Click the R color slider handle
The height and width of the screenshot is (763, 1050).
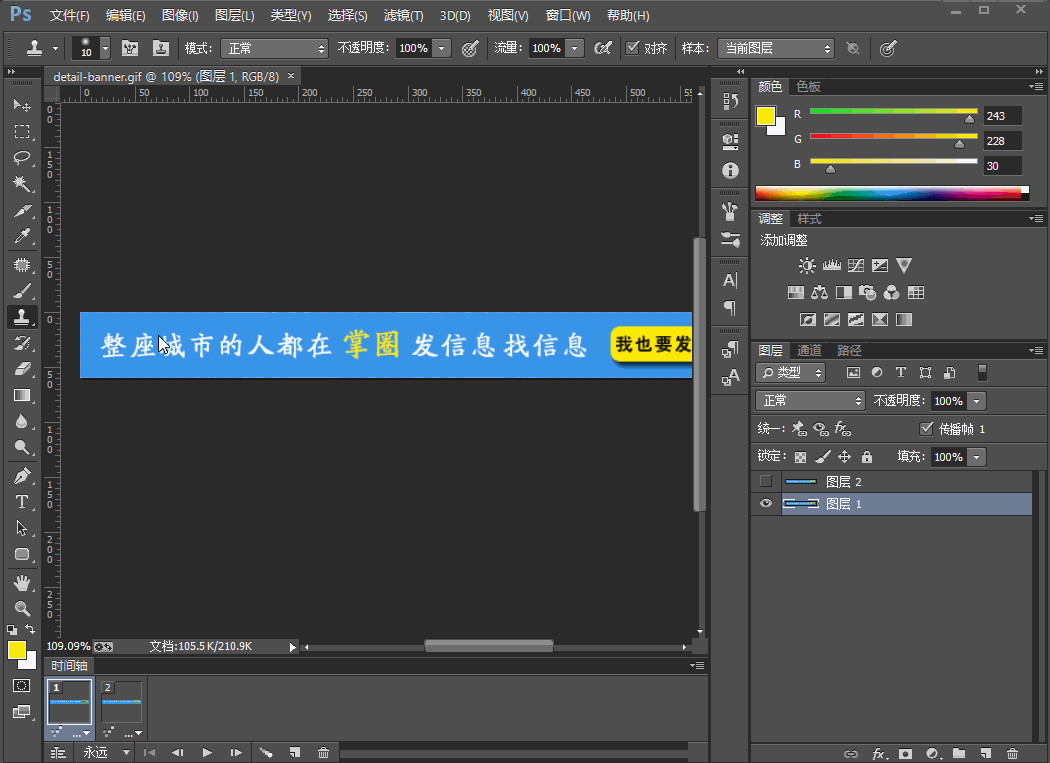pos(969,119)
